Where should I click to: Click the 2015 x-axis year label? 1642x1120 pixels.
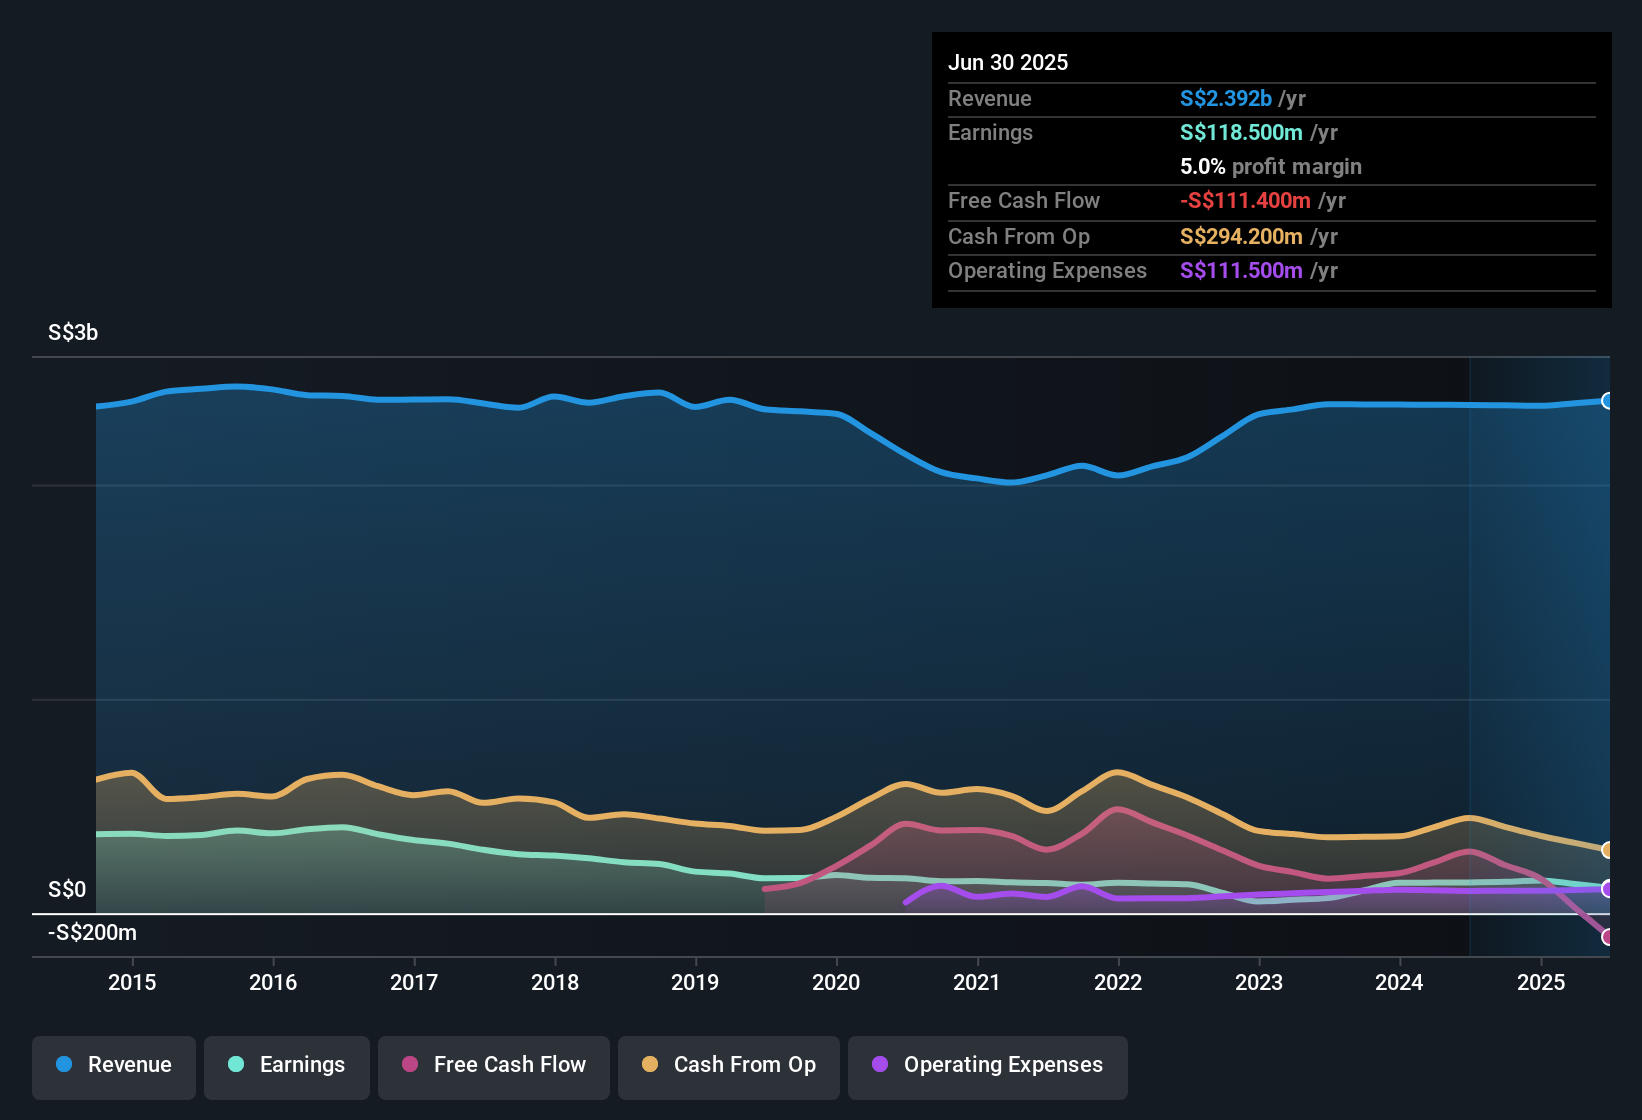coord(132,982)
